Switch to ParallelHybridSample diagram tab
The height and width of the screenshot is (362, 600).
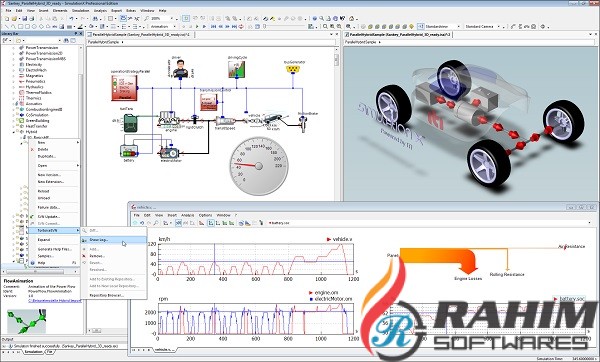tap(141, 34)
